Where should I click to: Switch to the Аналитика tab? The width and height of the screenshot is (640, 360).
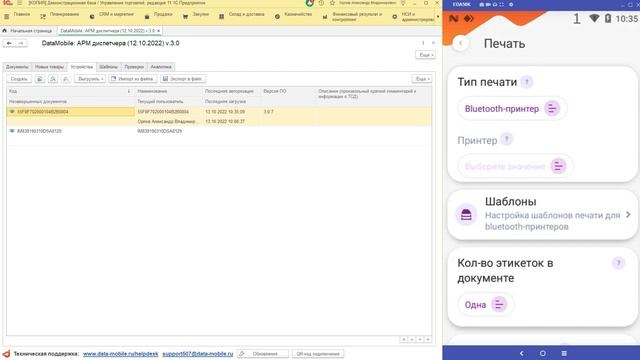161,67
